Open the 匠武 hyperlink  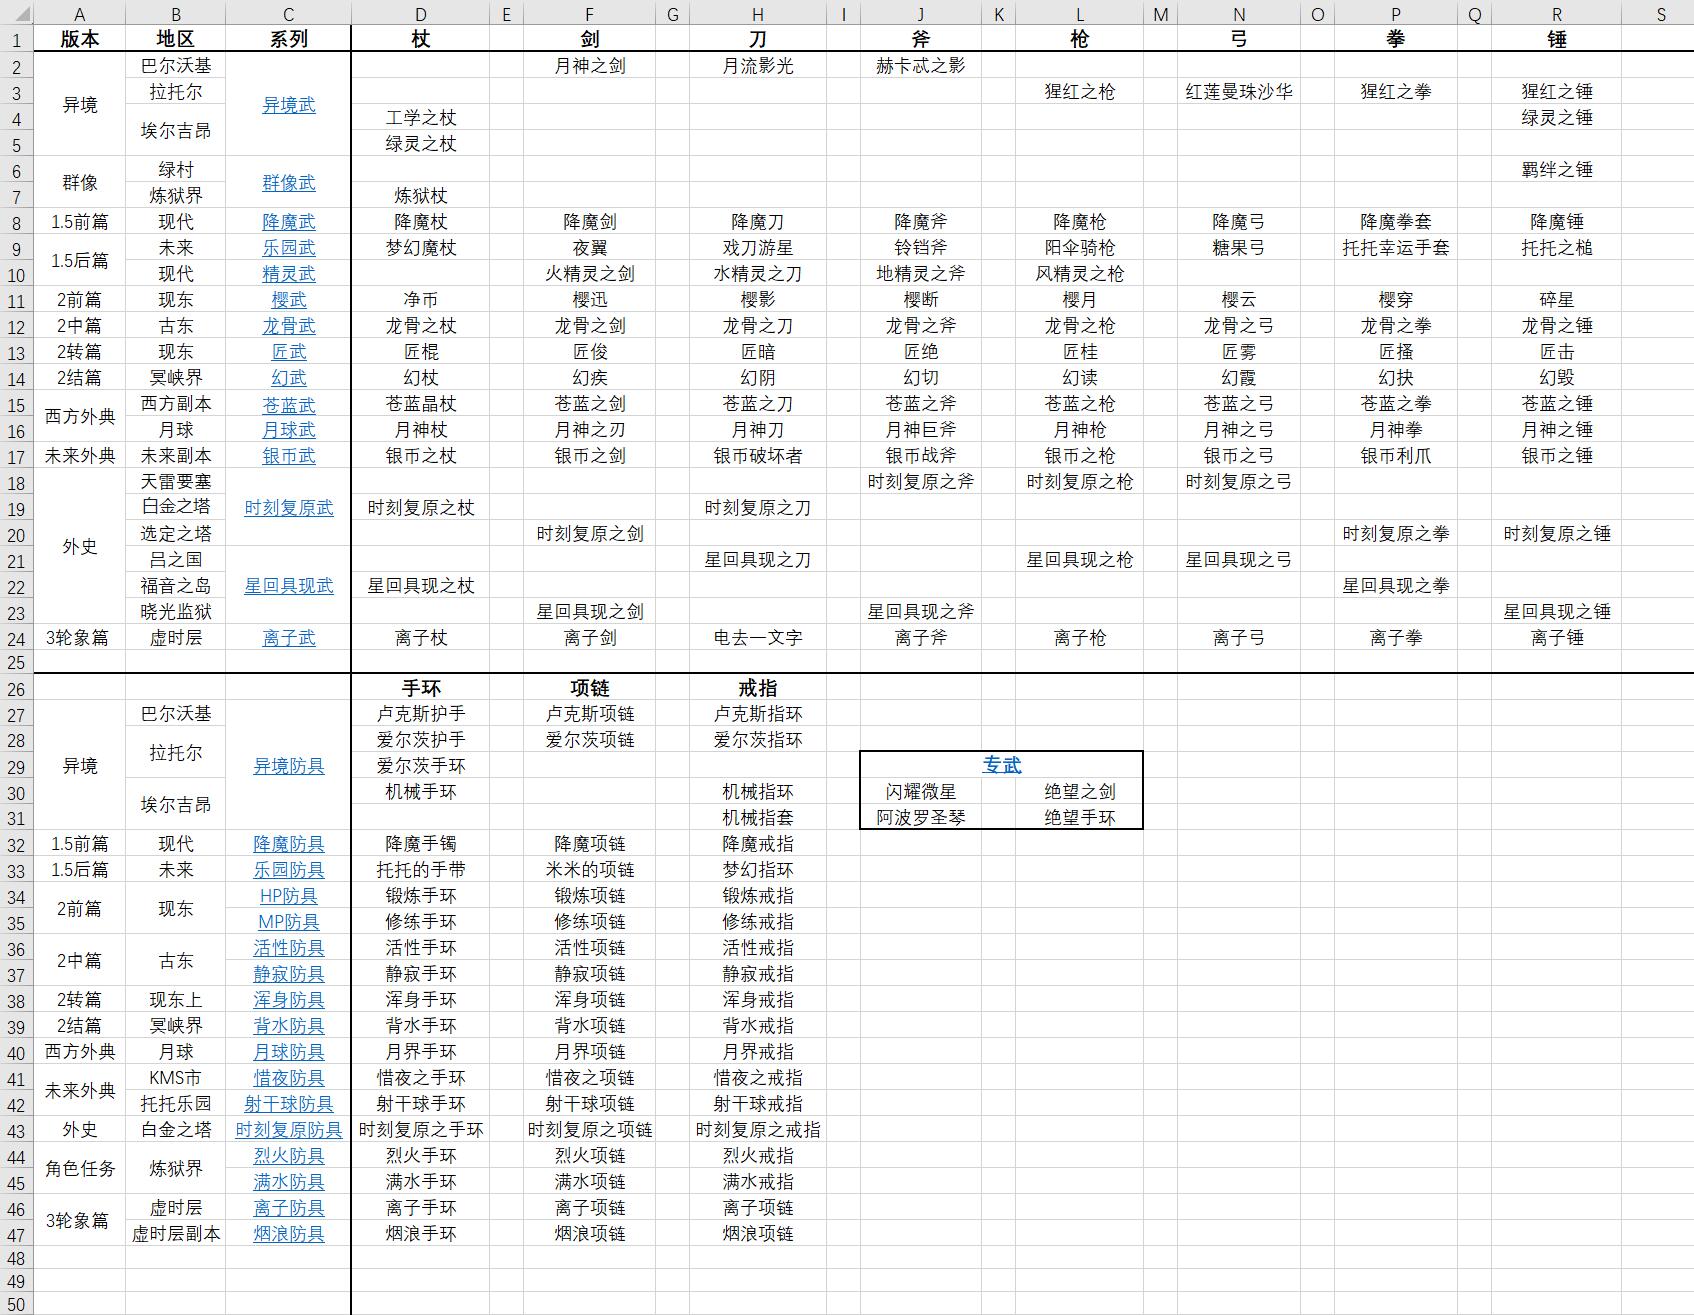(x=288, y=352)
